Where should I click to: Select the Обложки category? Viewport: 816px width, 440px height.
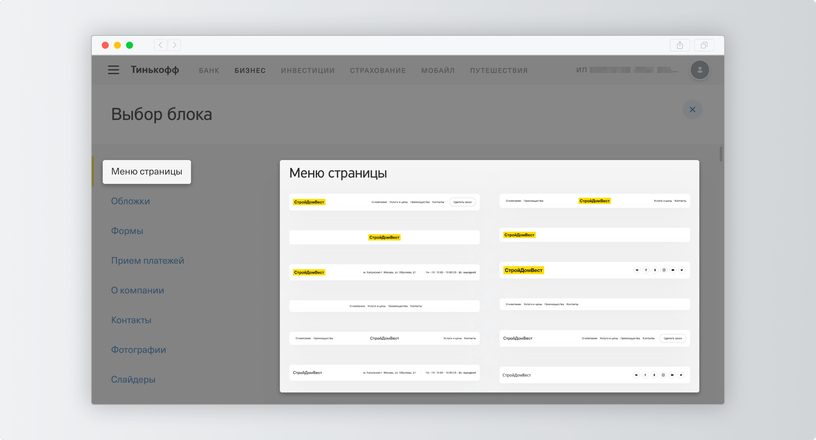130,201
